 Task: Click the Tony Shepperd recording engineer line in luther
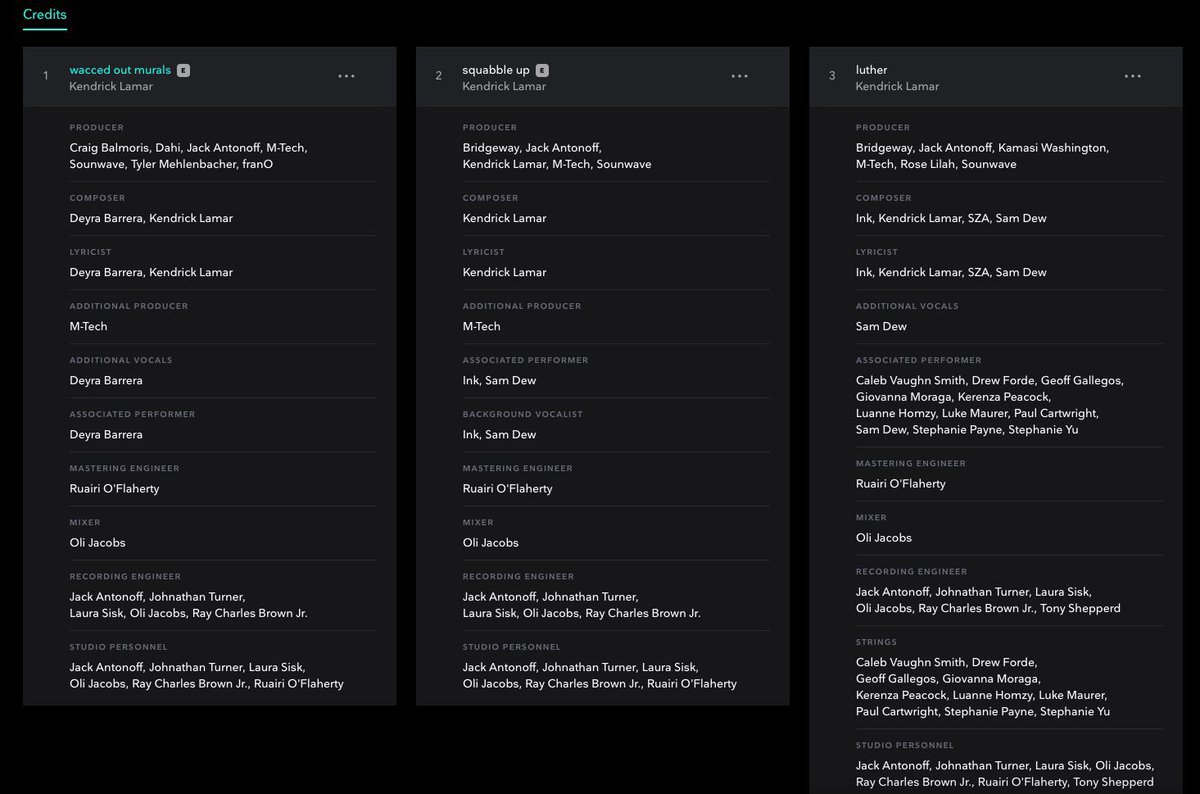[988, 608]
